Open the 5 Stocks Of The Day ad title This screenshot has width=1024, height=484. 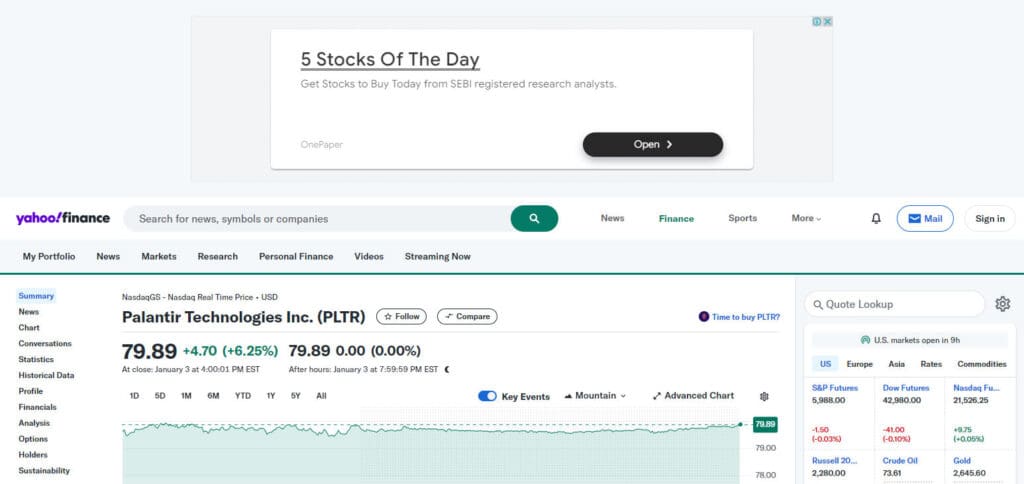[x=390, y=60]
